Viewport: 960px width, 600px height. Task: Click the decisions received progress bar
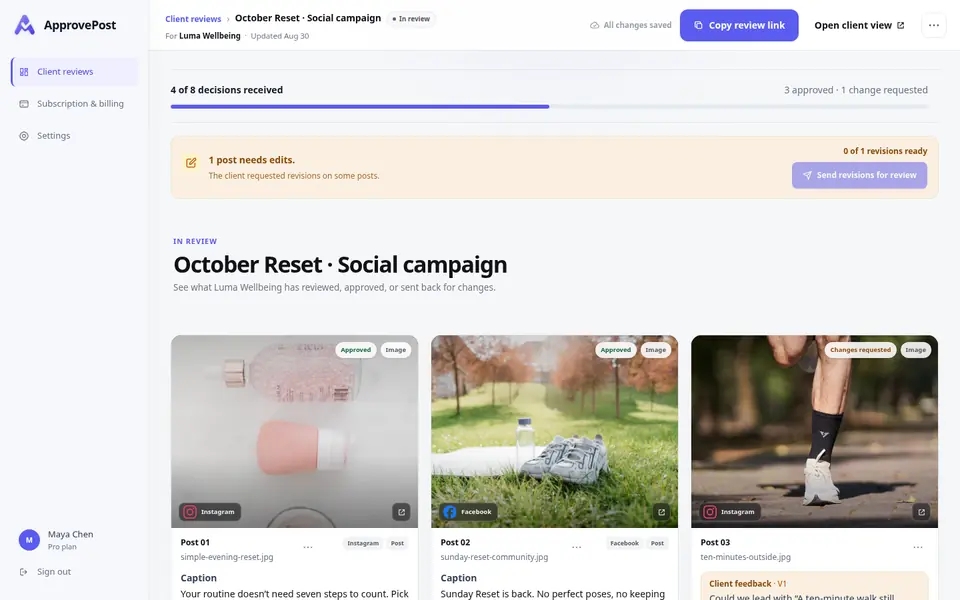pos(549,107)
